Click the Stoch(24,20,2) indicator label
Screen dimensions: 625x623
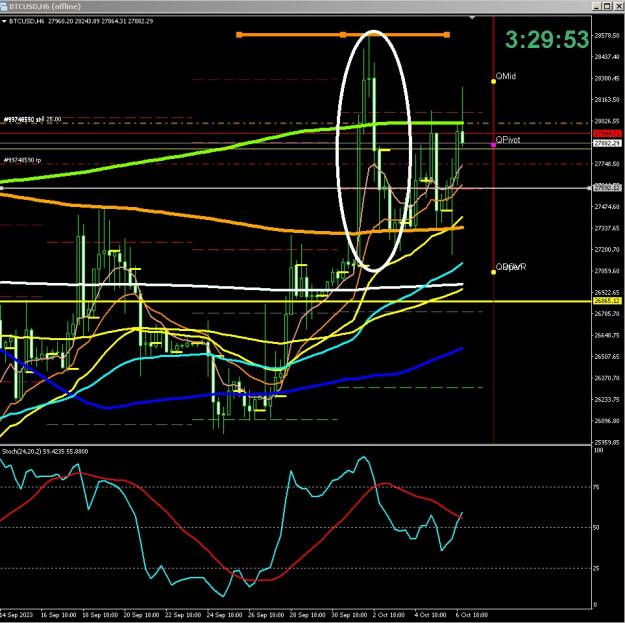click(x=45, y=452)
